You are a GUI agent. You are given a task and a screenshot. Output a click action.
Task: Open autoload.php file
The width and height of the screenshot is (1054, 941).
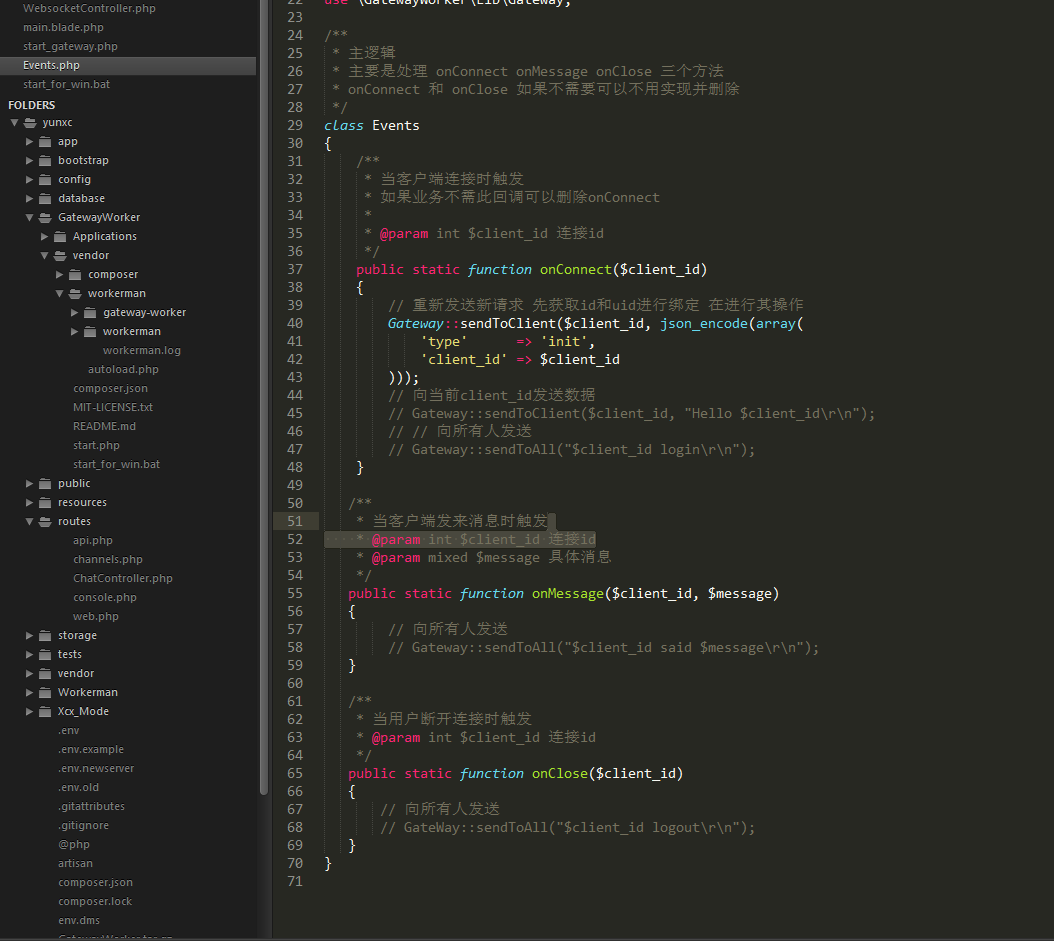[x=123, y=369]
